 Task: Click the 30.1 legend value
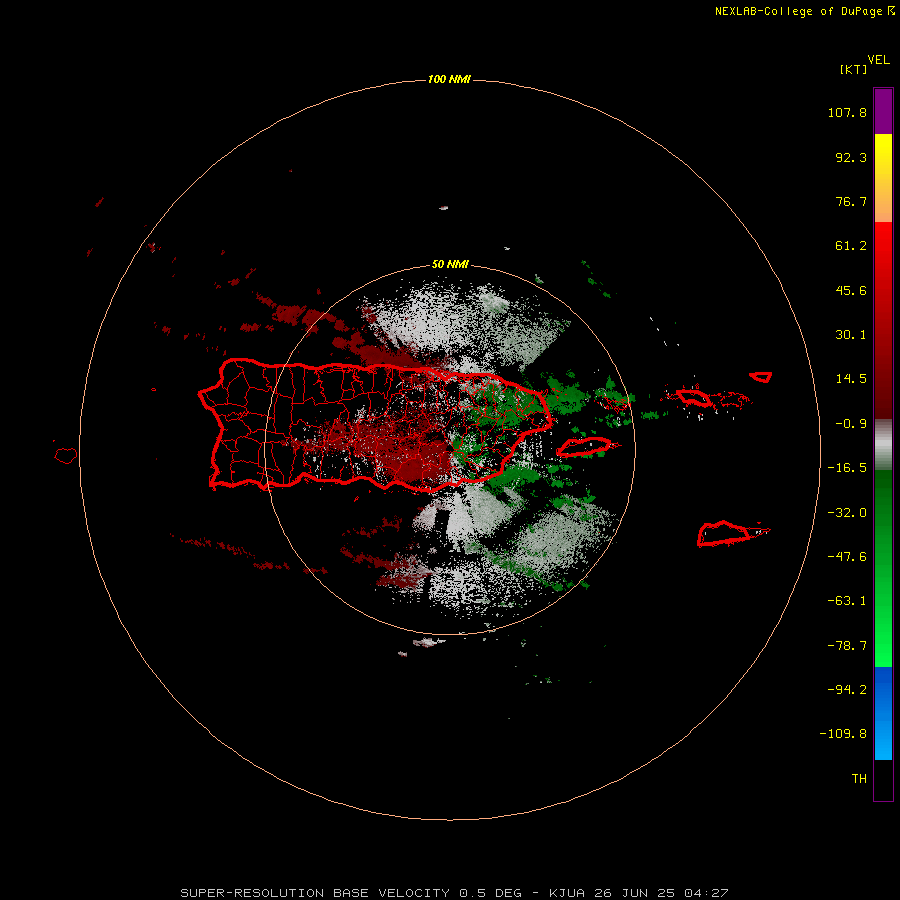tap(851, 335)
